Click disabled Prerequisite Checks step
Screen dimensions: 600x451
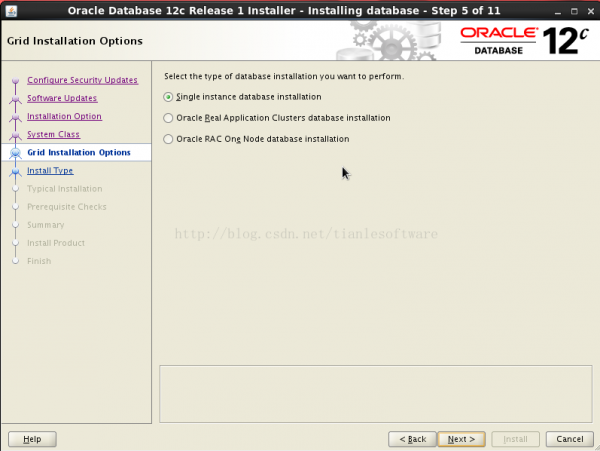point(67,207)
